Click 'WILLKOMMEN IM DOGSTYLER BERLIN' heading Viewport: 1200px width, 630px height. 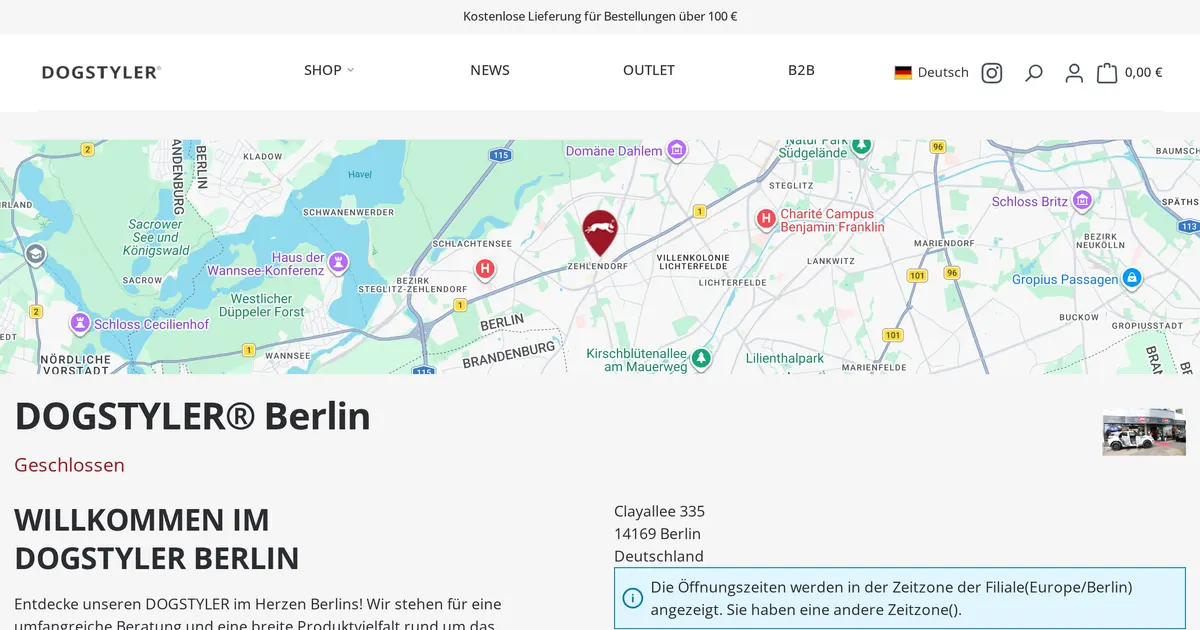pos(157,539)
